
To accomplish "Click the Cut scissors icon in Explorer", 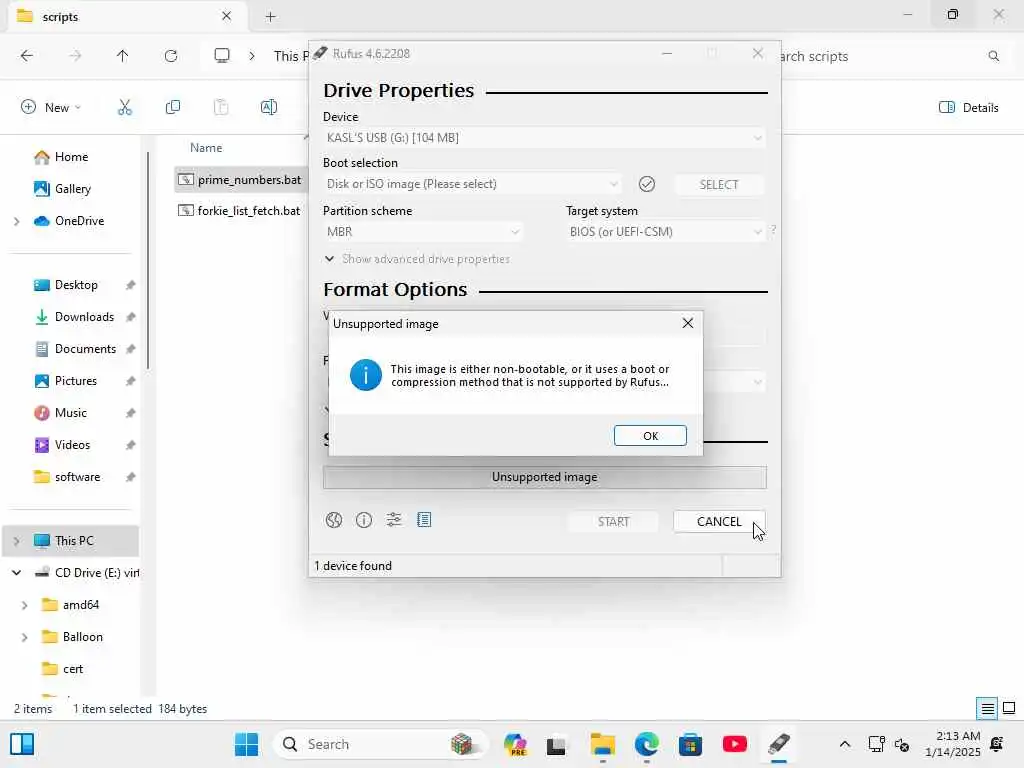I will pyautogui.click(x=125, y=108).
